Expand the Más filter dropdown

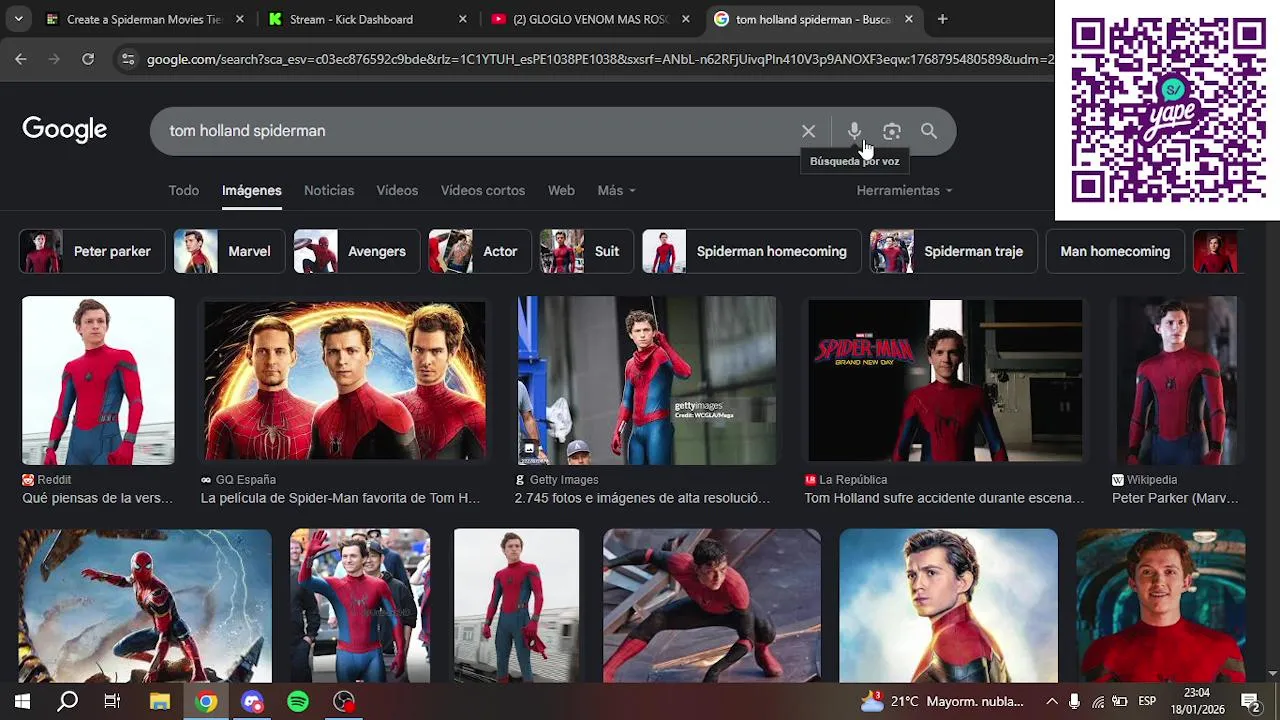[616, 190]
